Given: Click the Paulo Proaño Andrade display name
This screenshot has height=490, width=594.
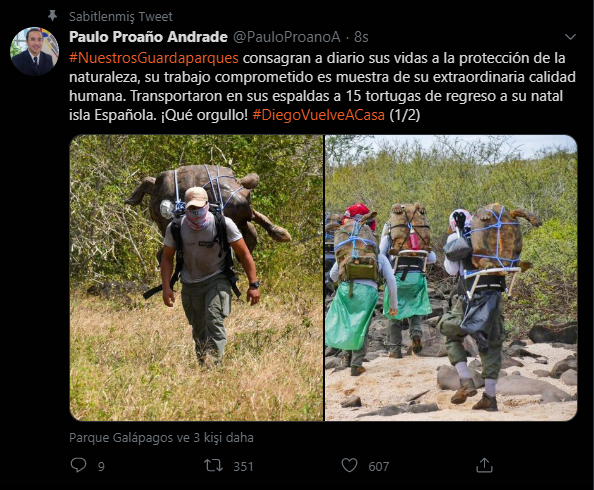Looking at the screenshot, I should coord(148,37).
